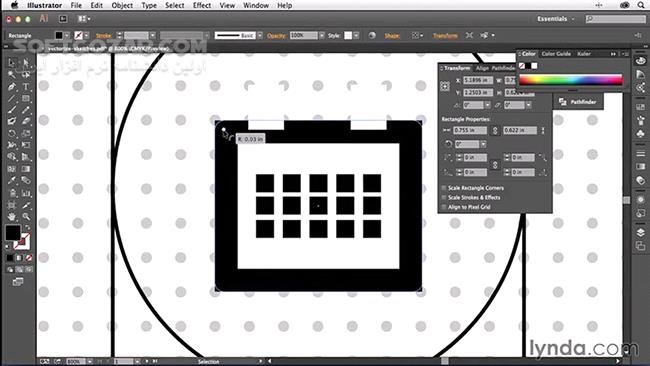Click the Transform link in control bar
Viewport: 650px width, 366px height.
[x=445, y=36]
